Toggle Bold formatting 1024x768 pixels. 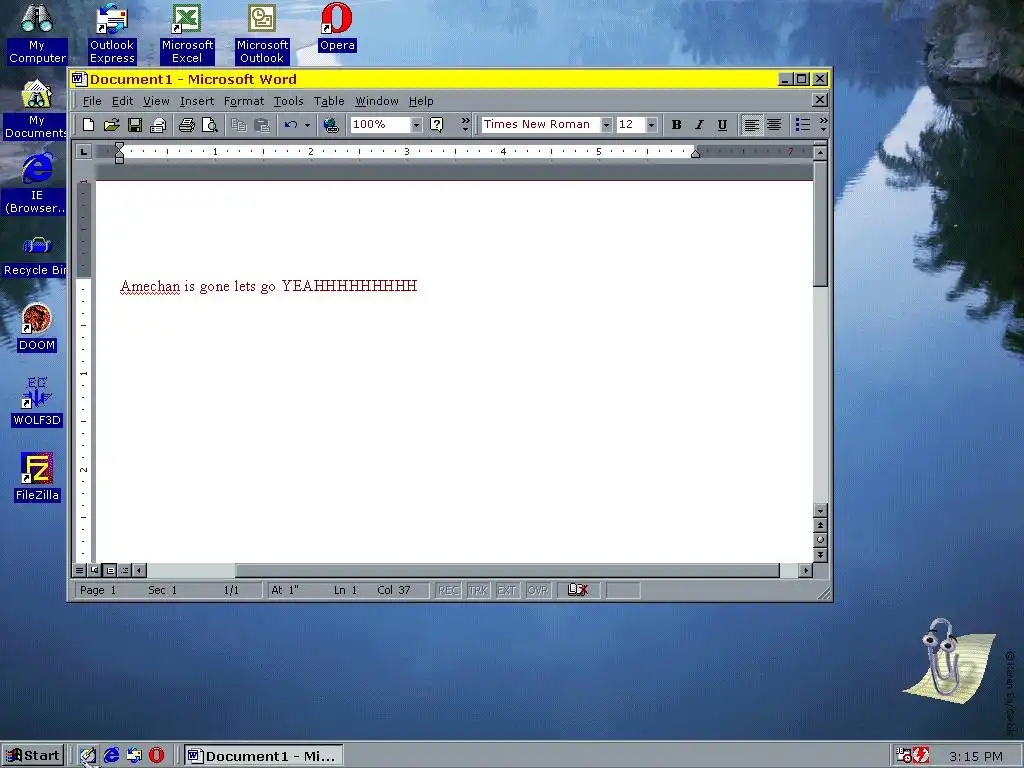click(677, 125)
